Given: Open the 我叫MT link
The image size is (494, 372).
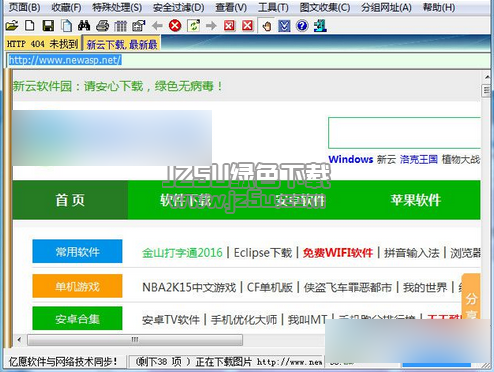Looking at the screenshot, I should point(307,320).
